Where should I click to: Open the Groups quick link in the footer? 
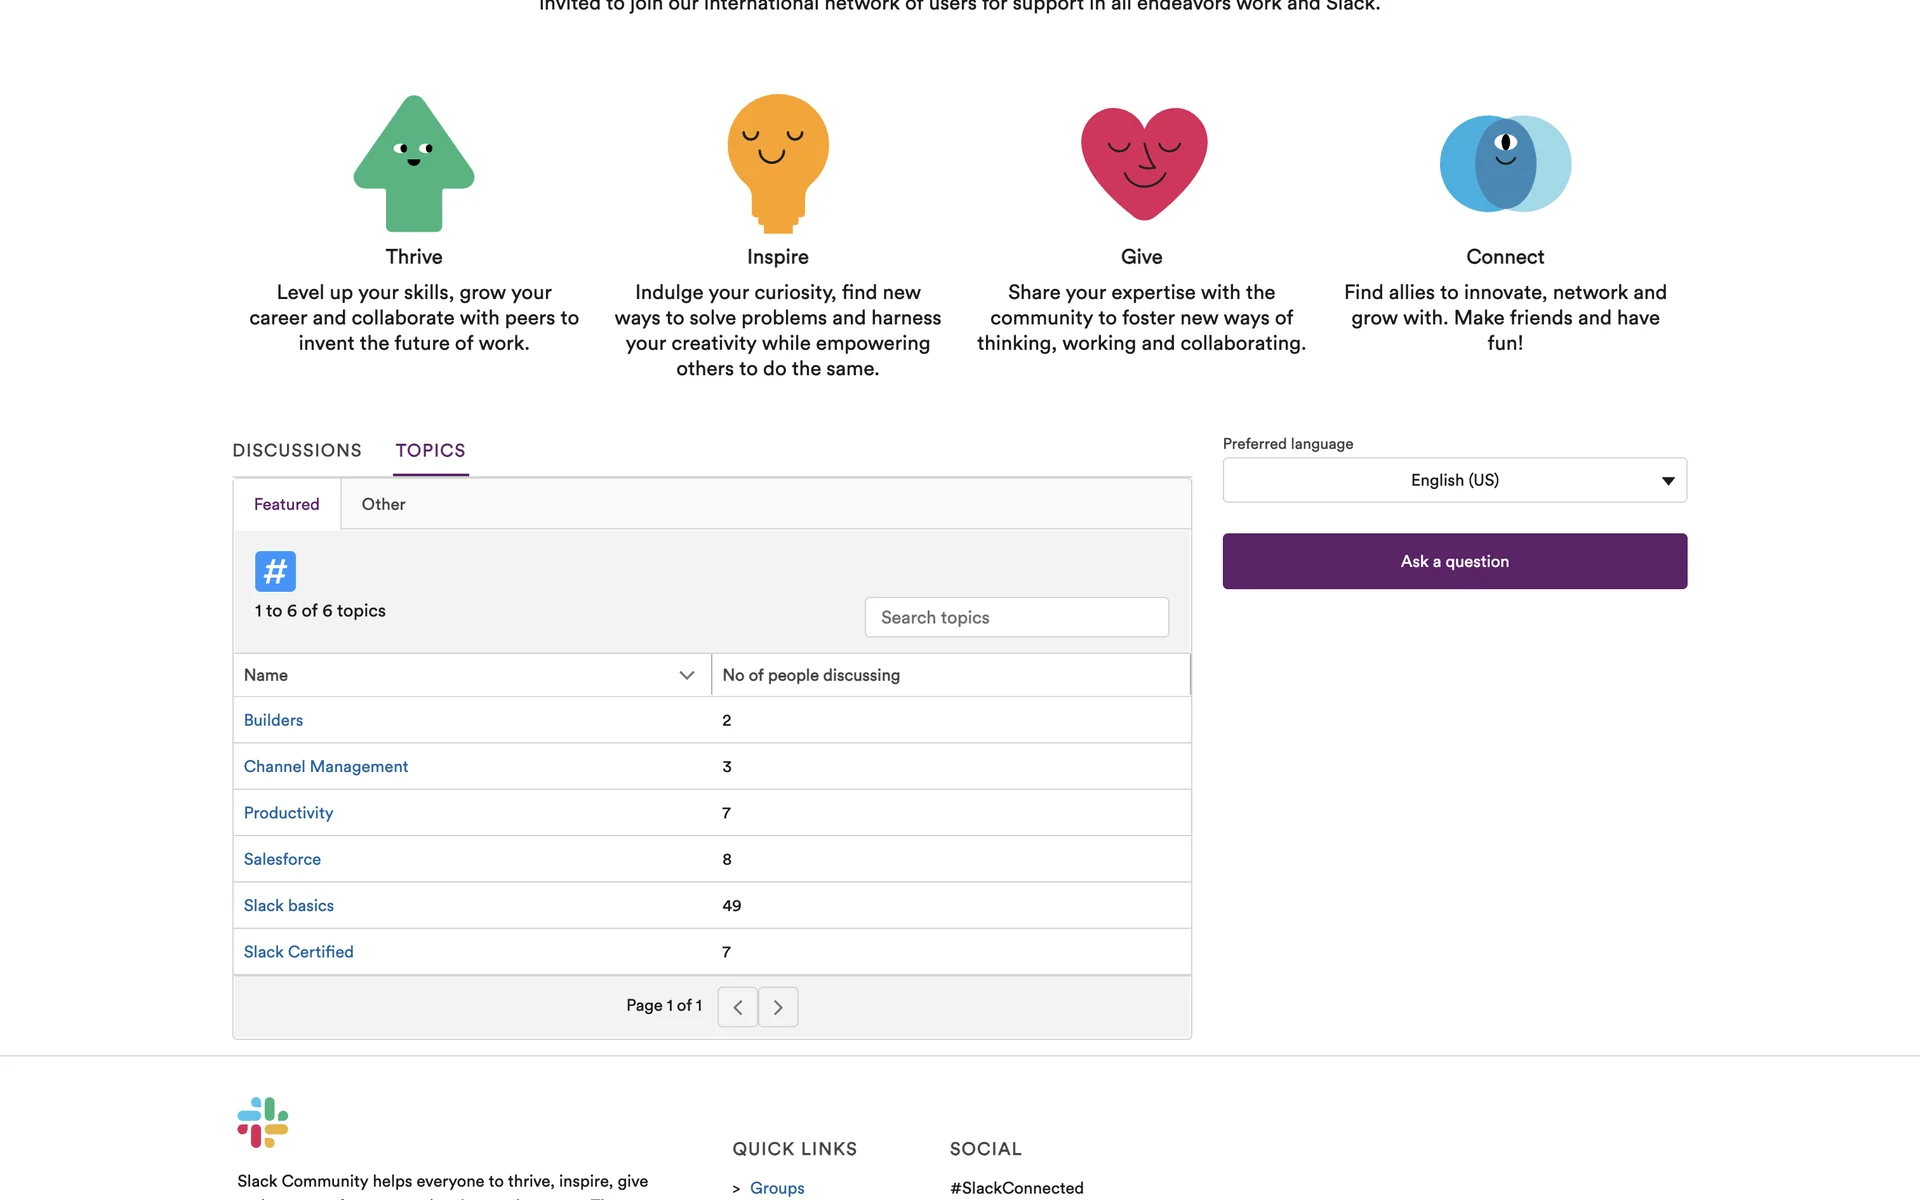777,1187
